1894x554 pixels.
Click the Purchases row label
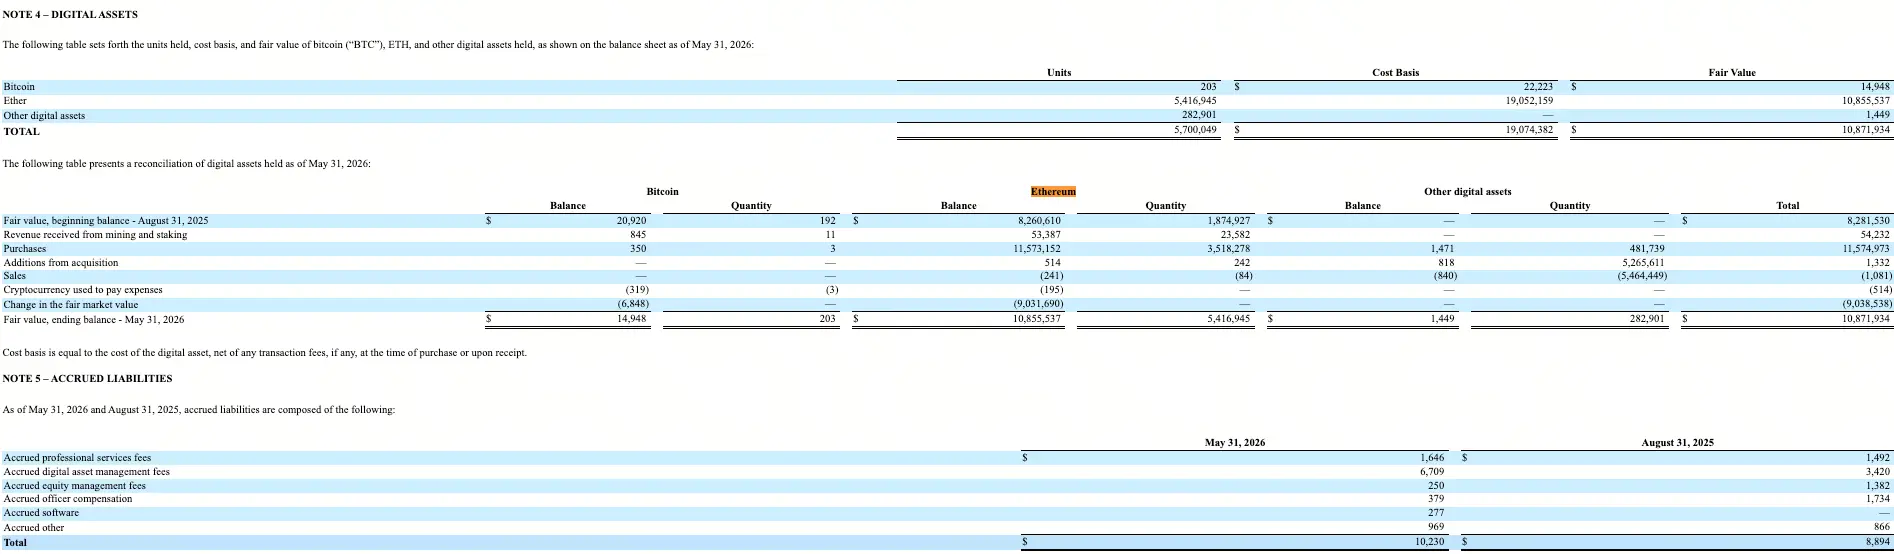(x=25, y=249)
